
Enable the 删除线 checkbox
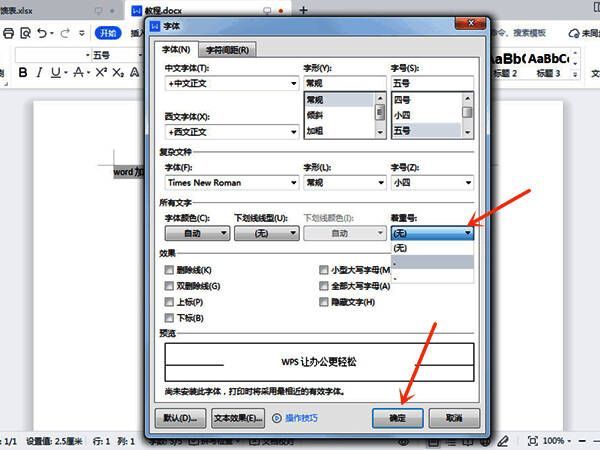168,270
